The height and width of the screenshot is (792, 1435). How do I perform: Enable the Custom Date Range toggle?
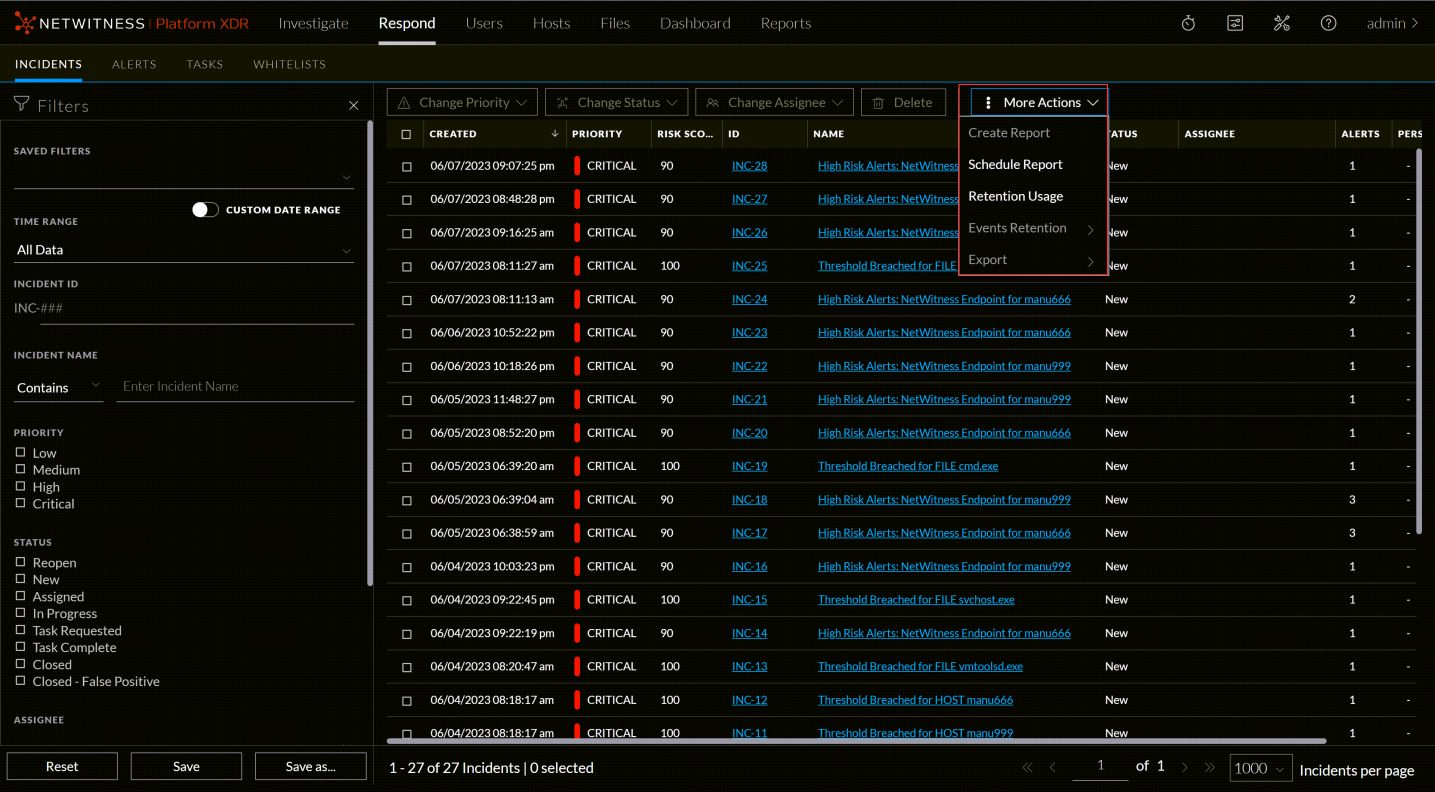click(204, 209)
